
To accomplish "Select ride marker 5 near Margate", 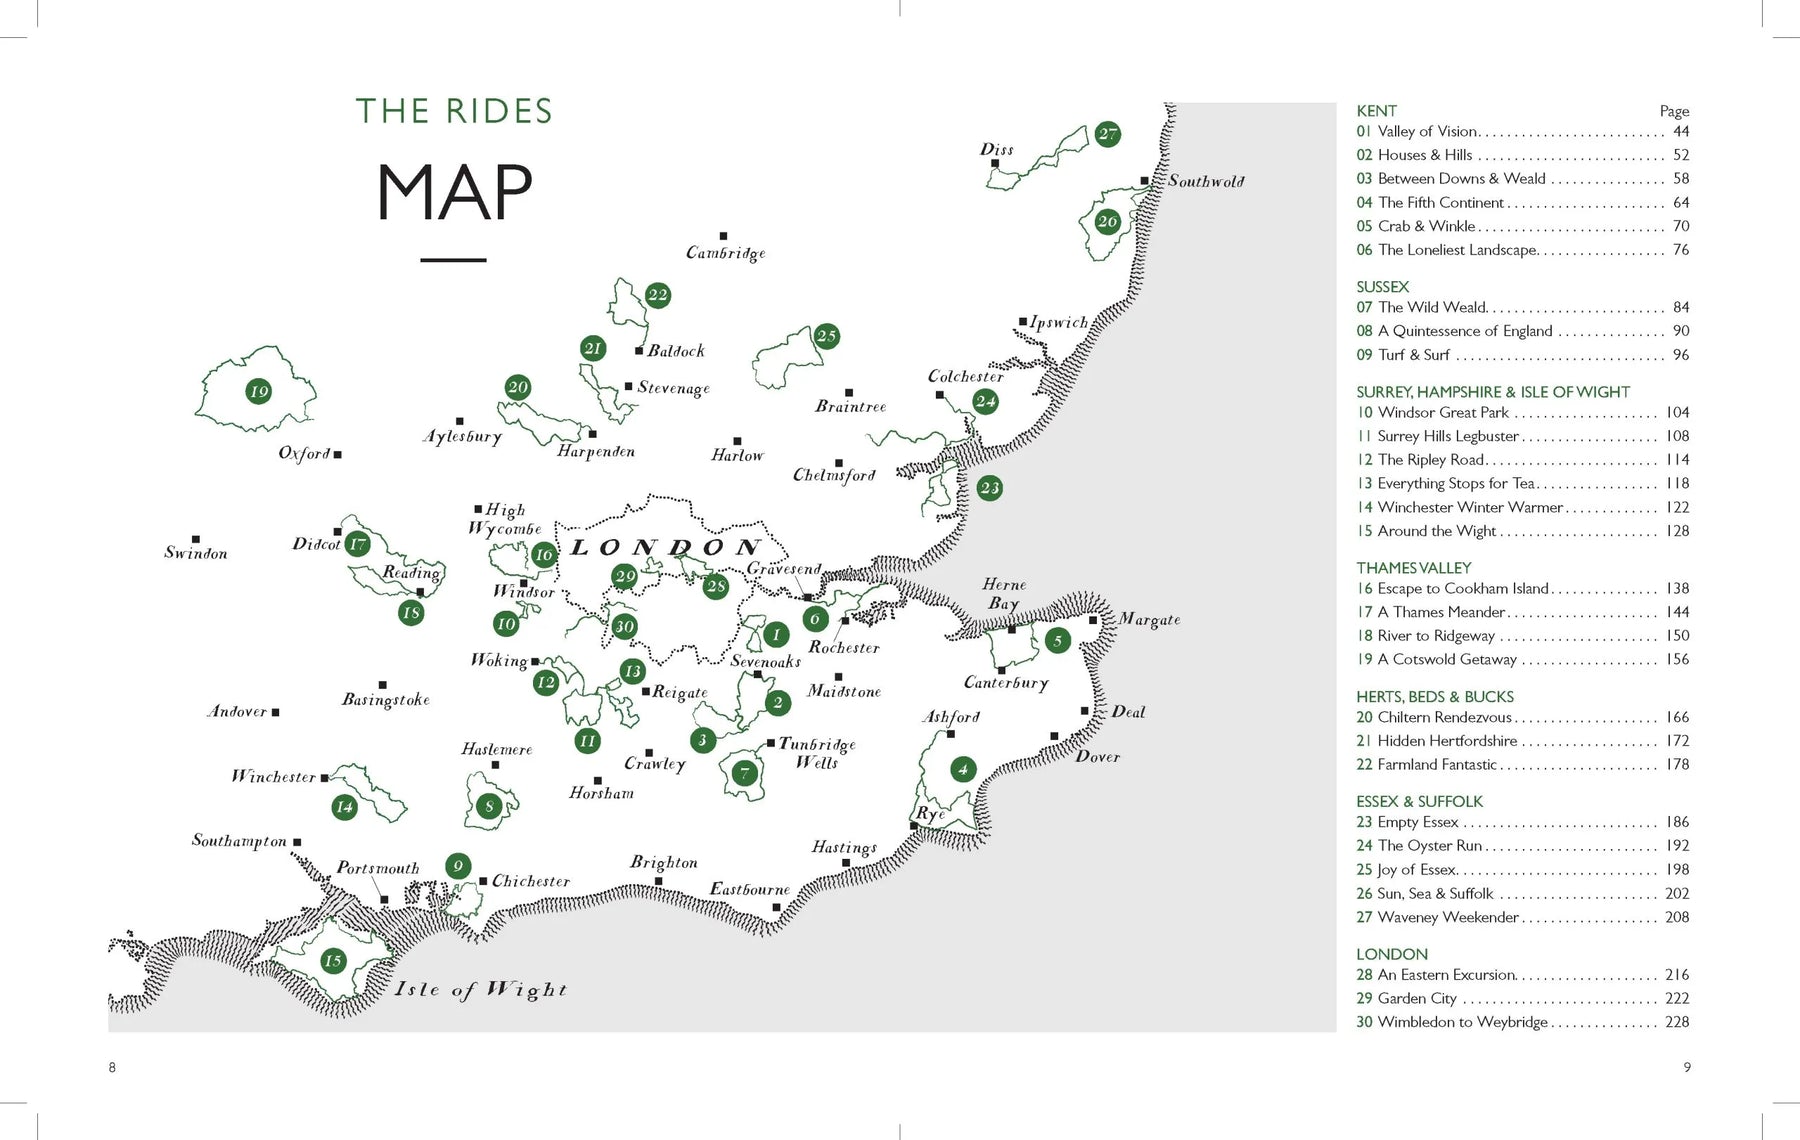I will click(x=1057, y=640).
